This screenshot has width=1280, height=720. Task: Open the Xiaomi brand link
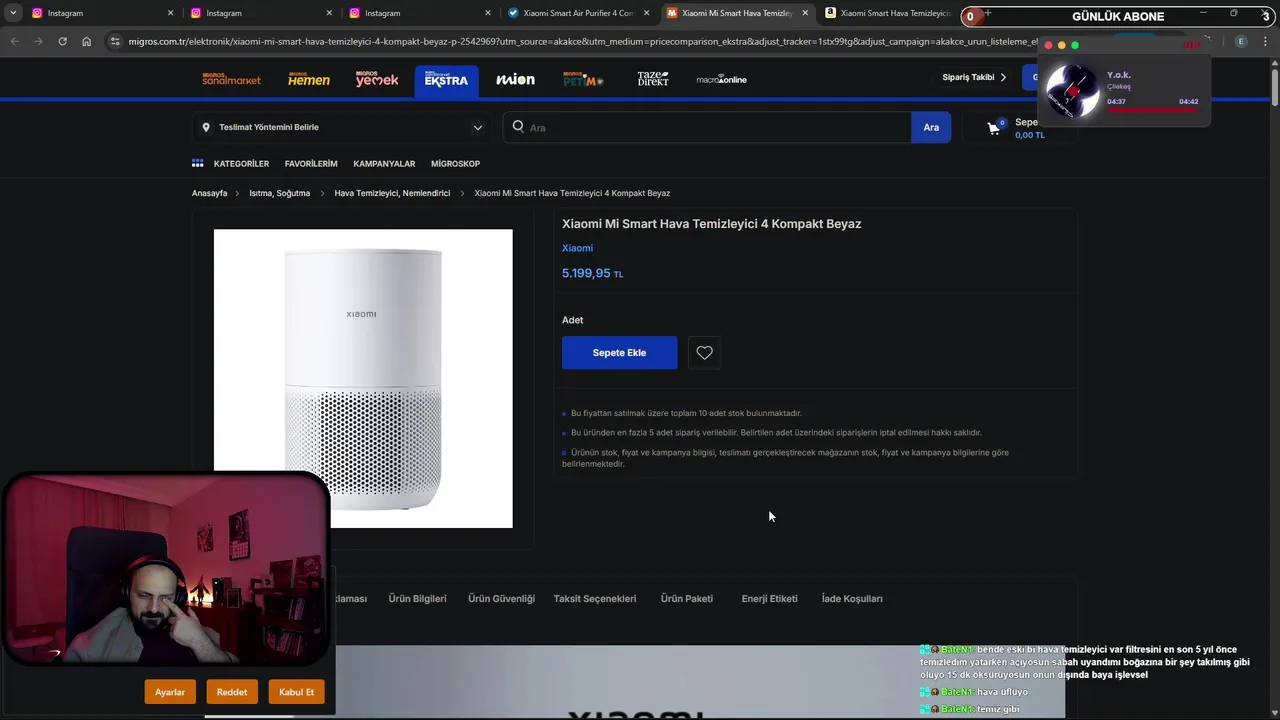coord(577,248)
